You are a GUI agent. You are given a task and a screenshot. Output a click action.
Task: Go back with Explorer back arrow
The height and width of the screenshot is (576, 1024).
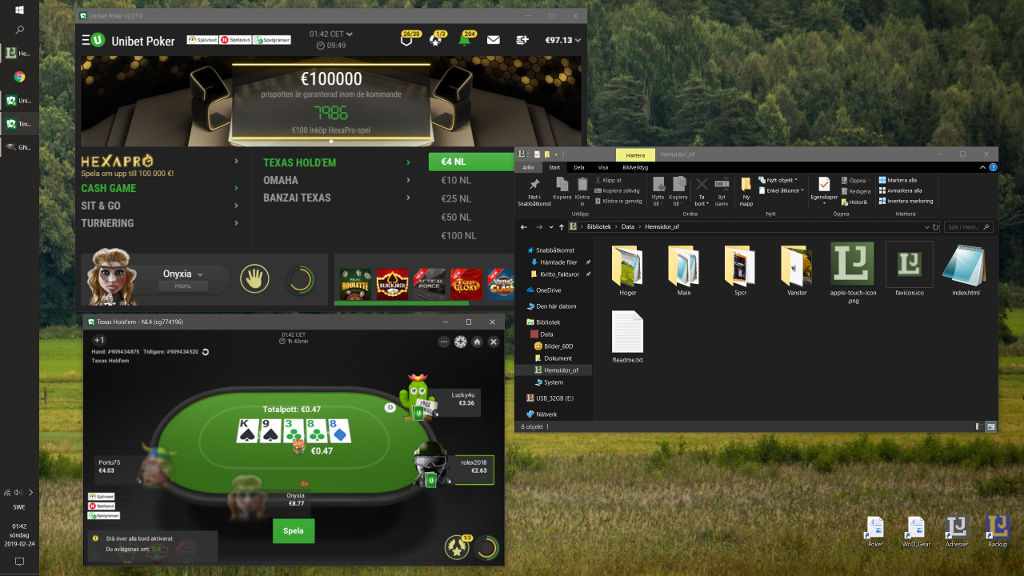524,227
